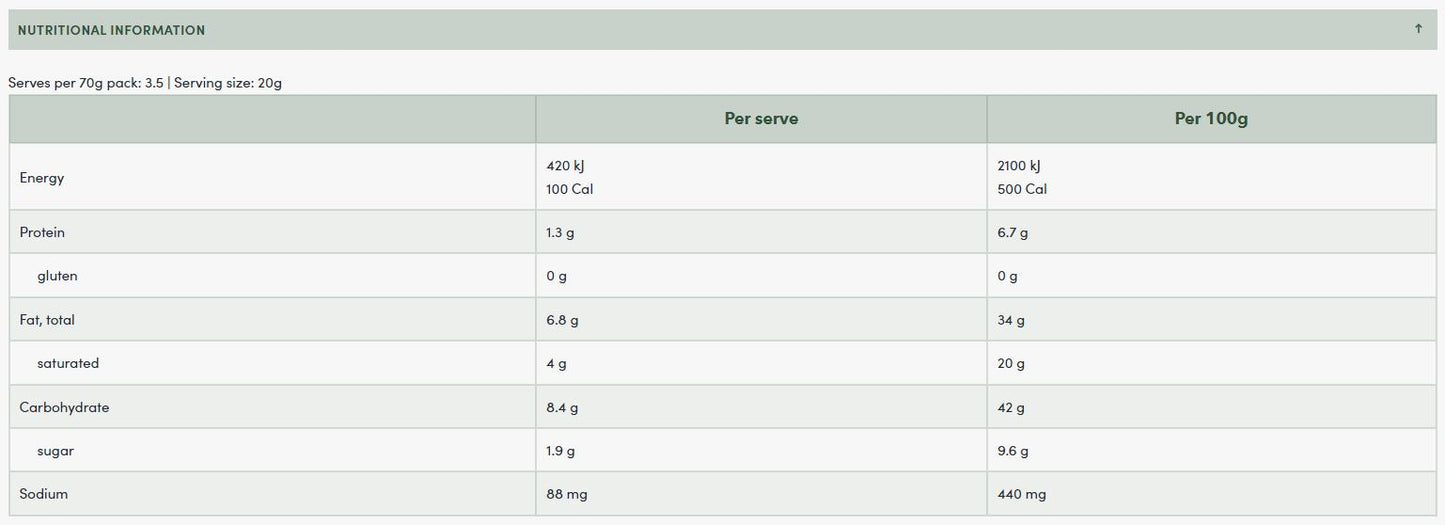
Task: Select the 440 mg sodium value
Action: [1022, 494]
